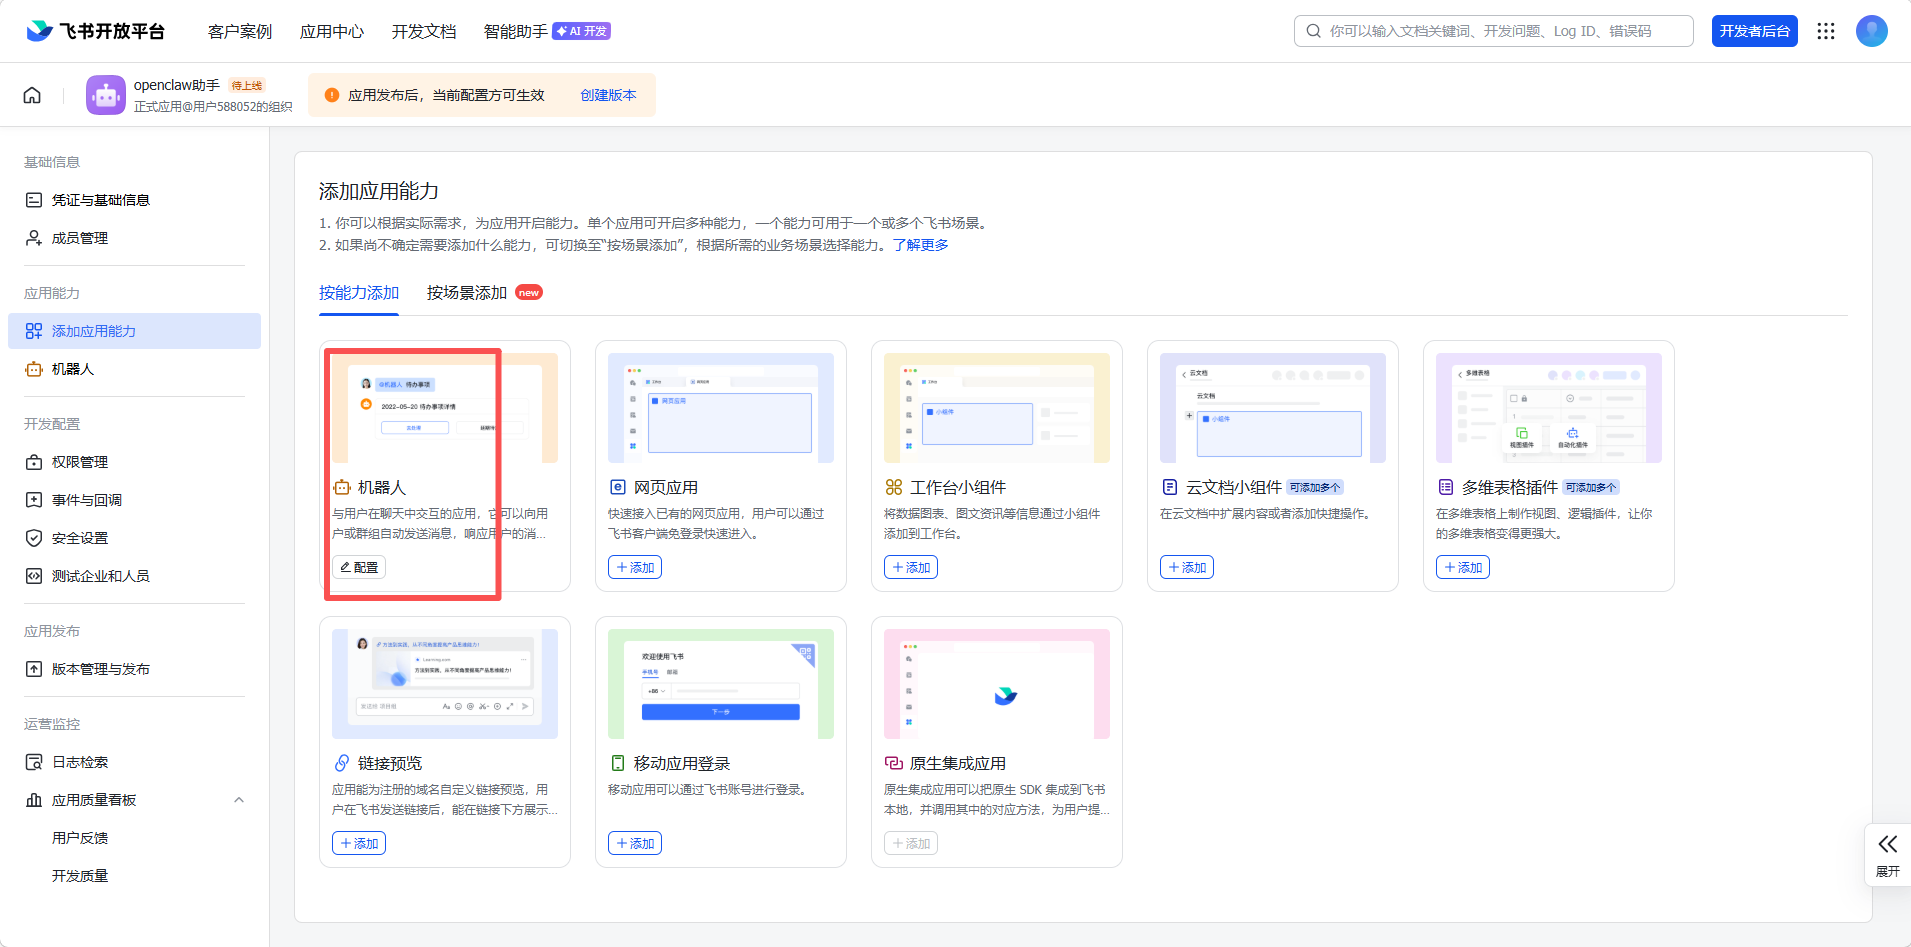Open 开发文档 in top navigation
Screen dimensions: 1911x947
pyautogui.click(x=424, y=31)
